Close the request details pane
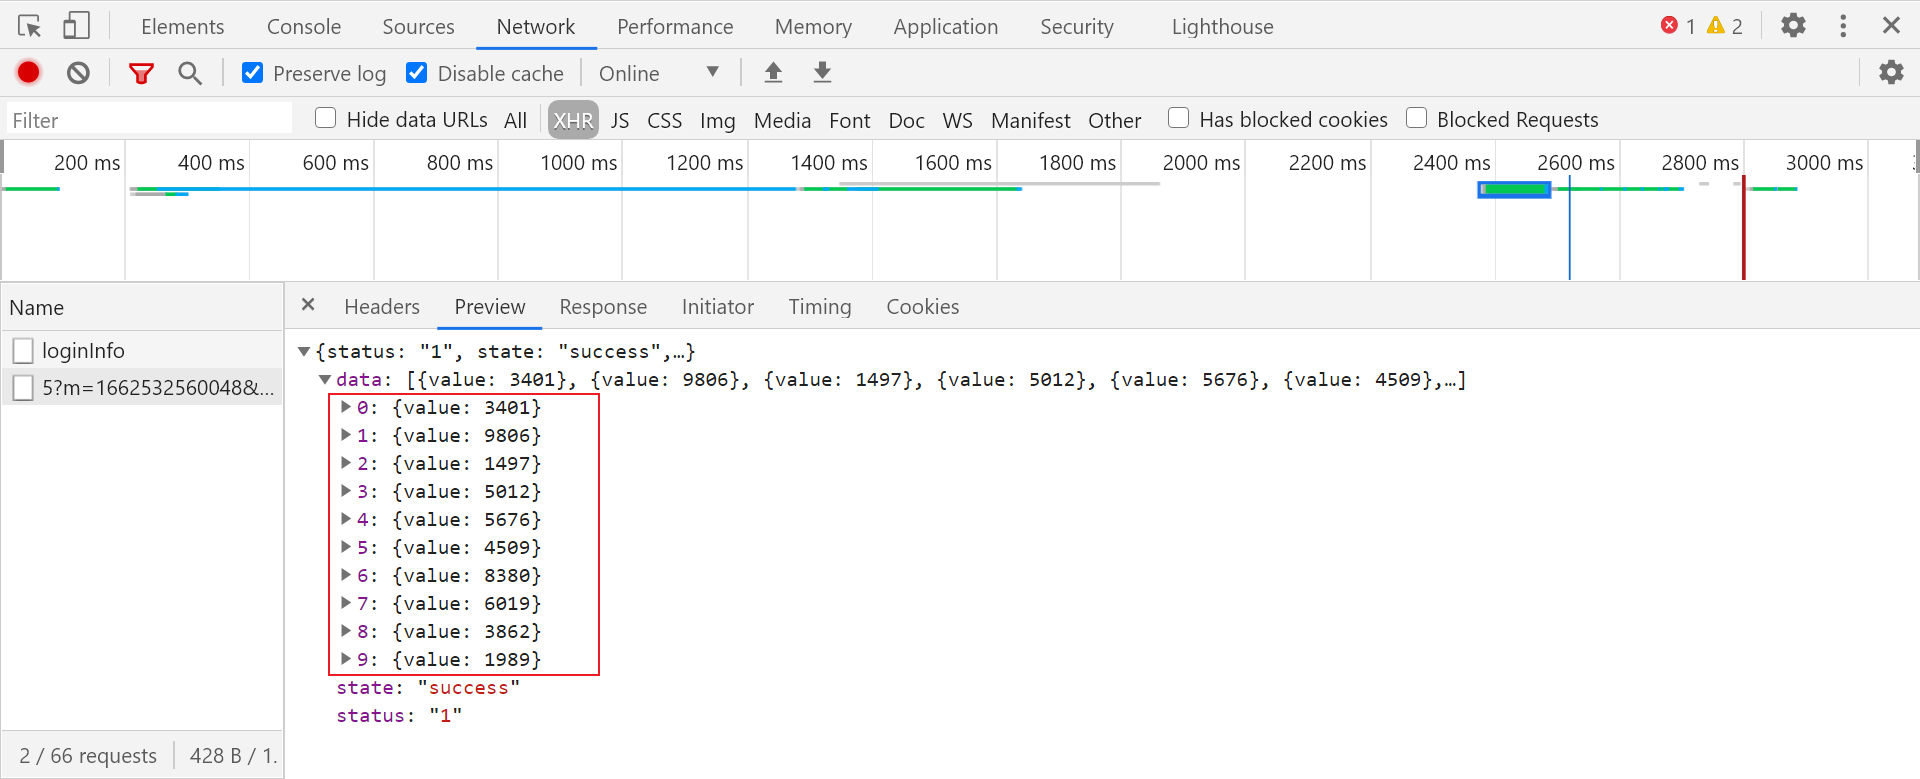This screenshot has width=1920, height=779. (308, 305)
